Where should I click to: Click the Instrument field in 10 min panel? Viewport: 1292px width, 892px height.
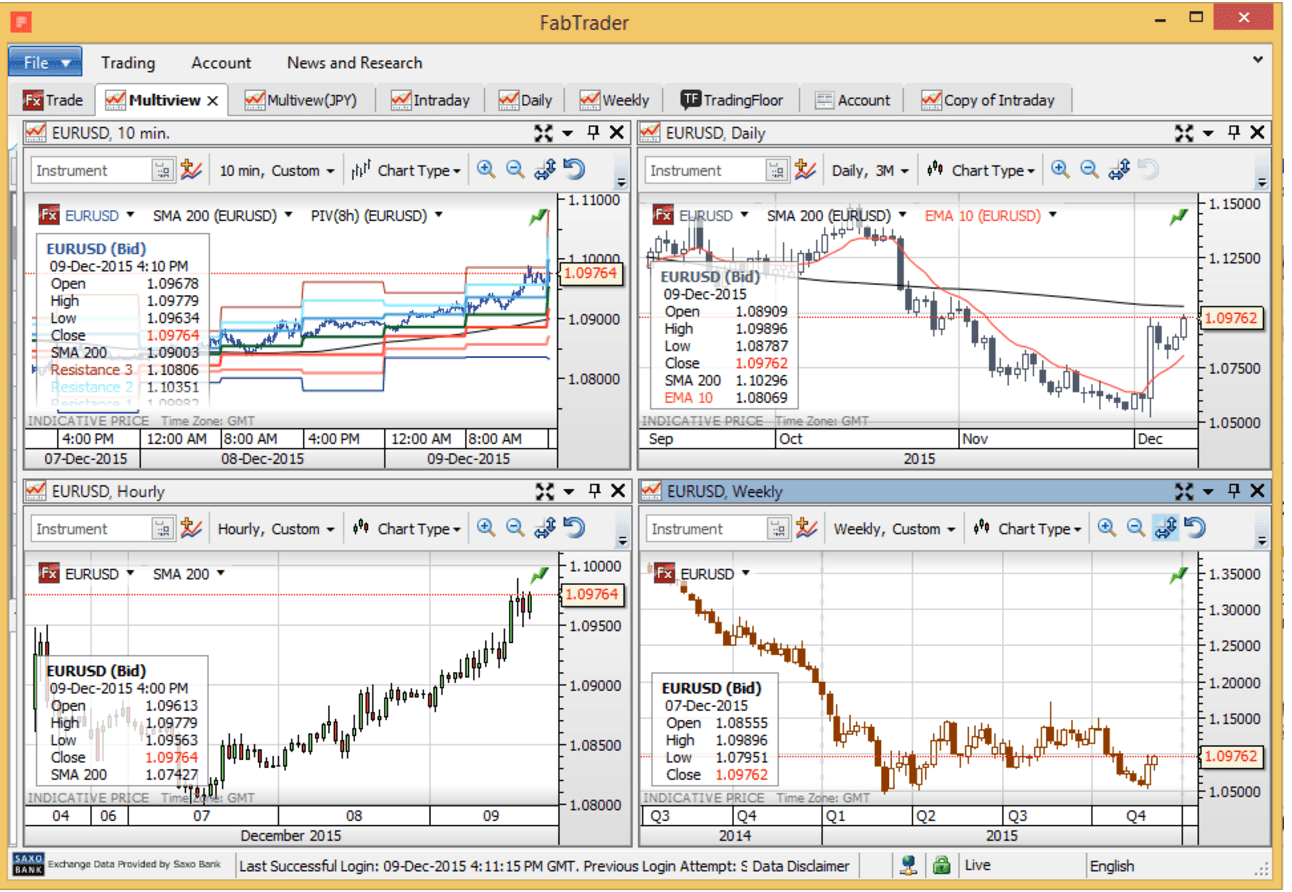tap(91, 171)
